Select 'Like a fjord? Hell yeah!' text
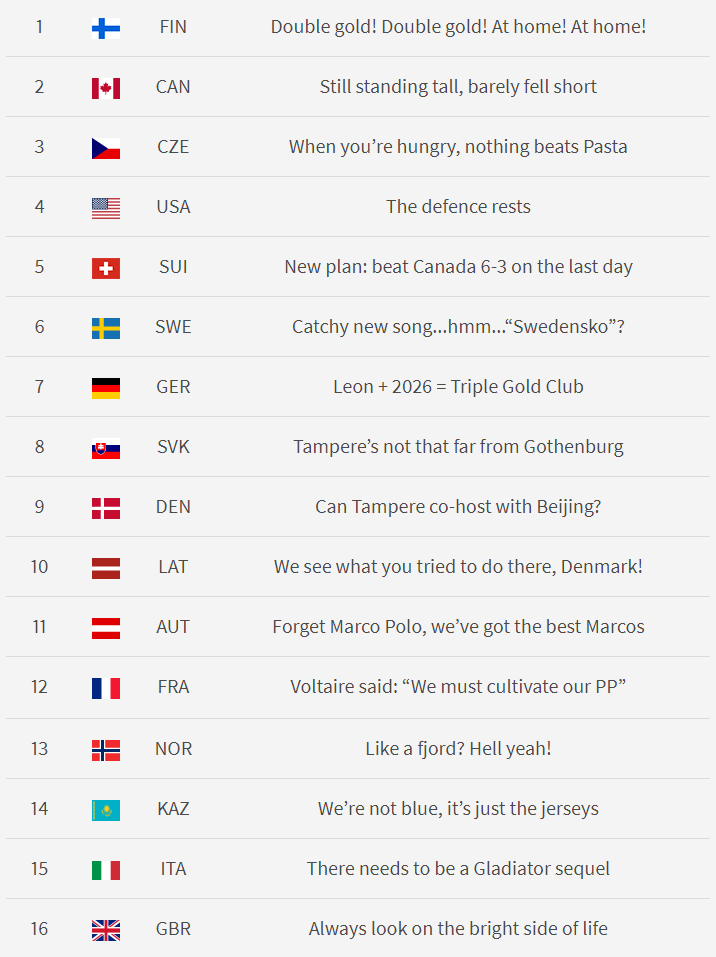Viewport: 716px width, 957px height. coord(458,749)
